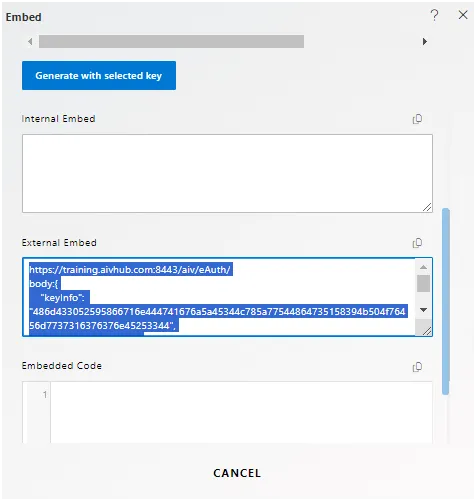This screenshot has height=501, width=476.
Task: Close the Embed dialog
Action: point(463,15)
